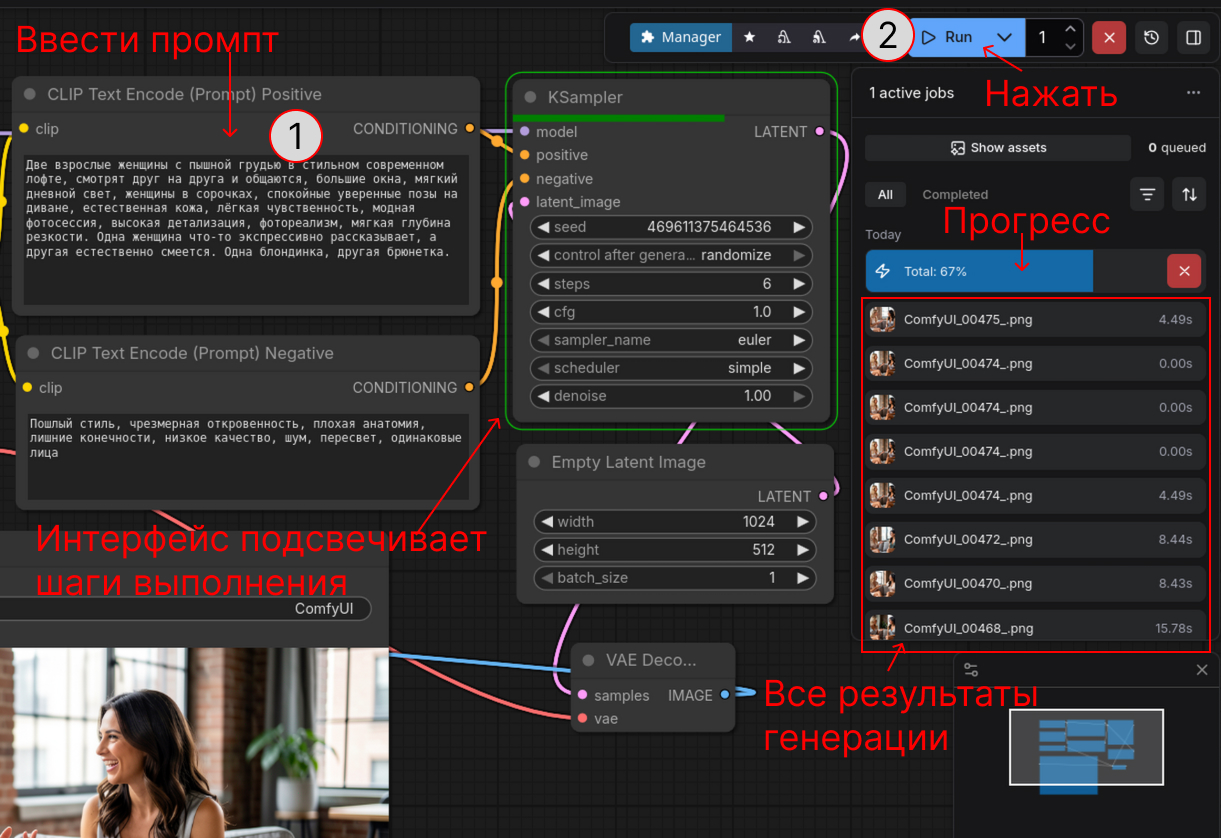The height and width of the screenshot is (838, 1221).
Task: Click the share workflow arrow icon
Action: [x=854, y=36]
